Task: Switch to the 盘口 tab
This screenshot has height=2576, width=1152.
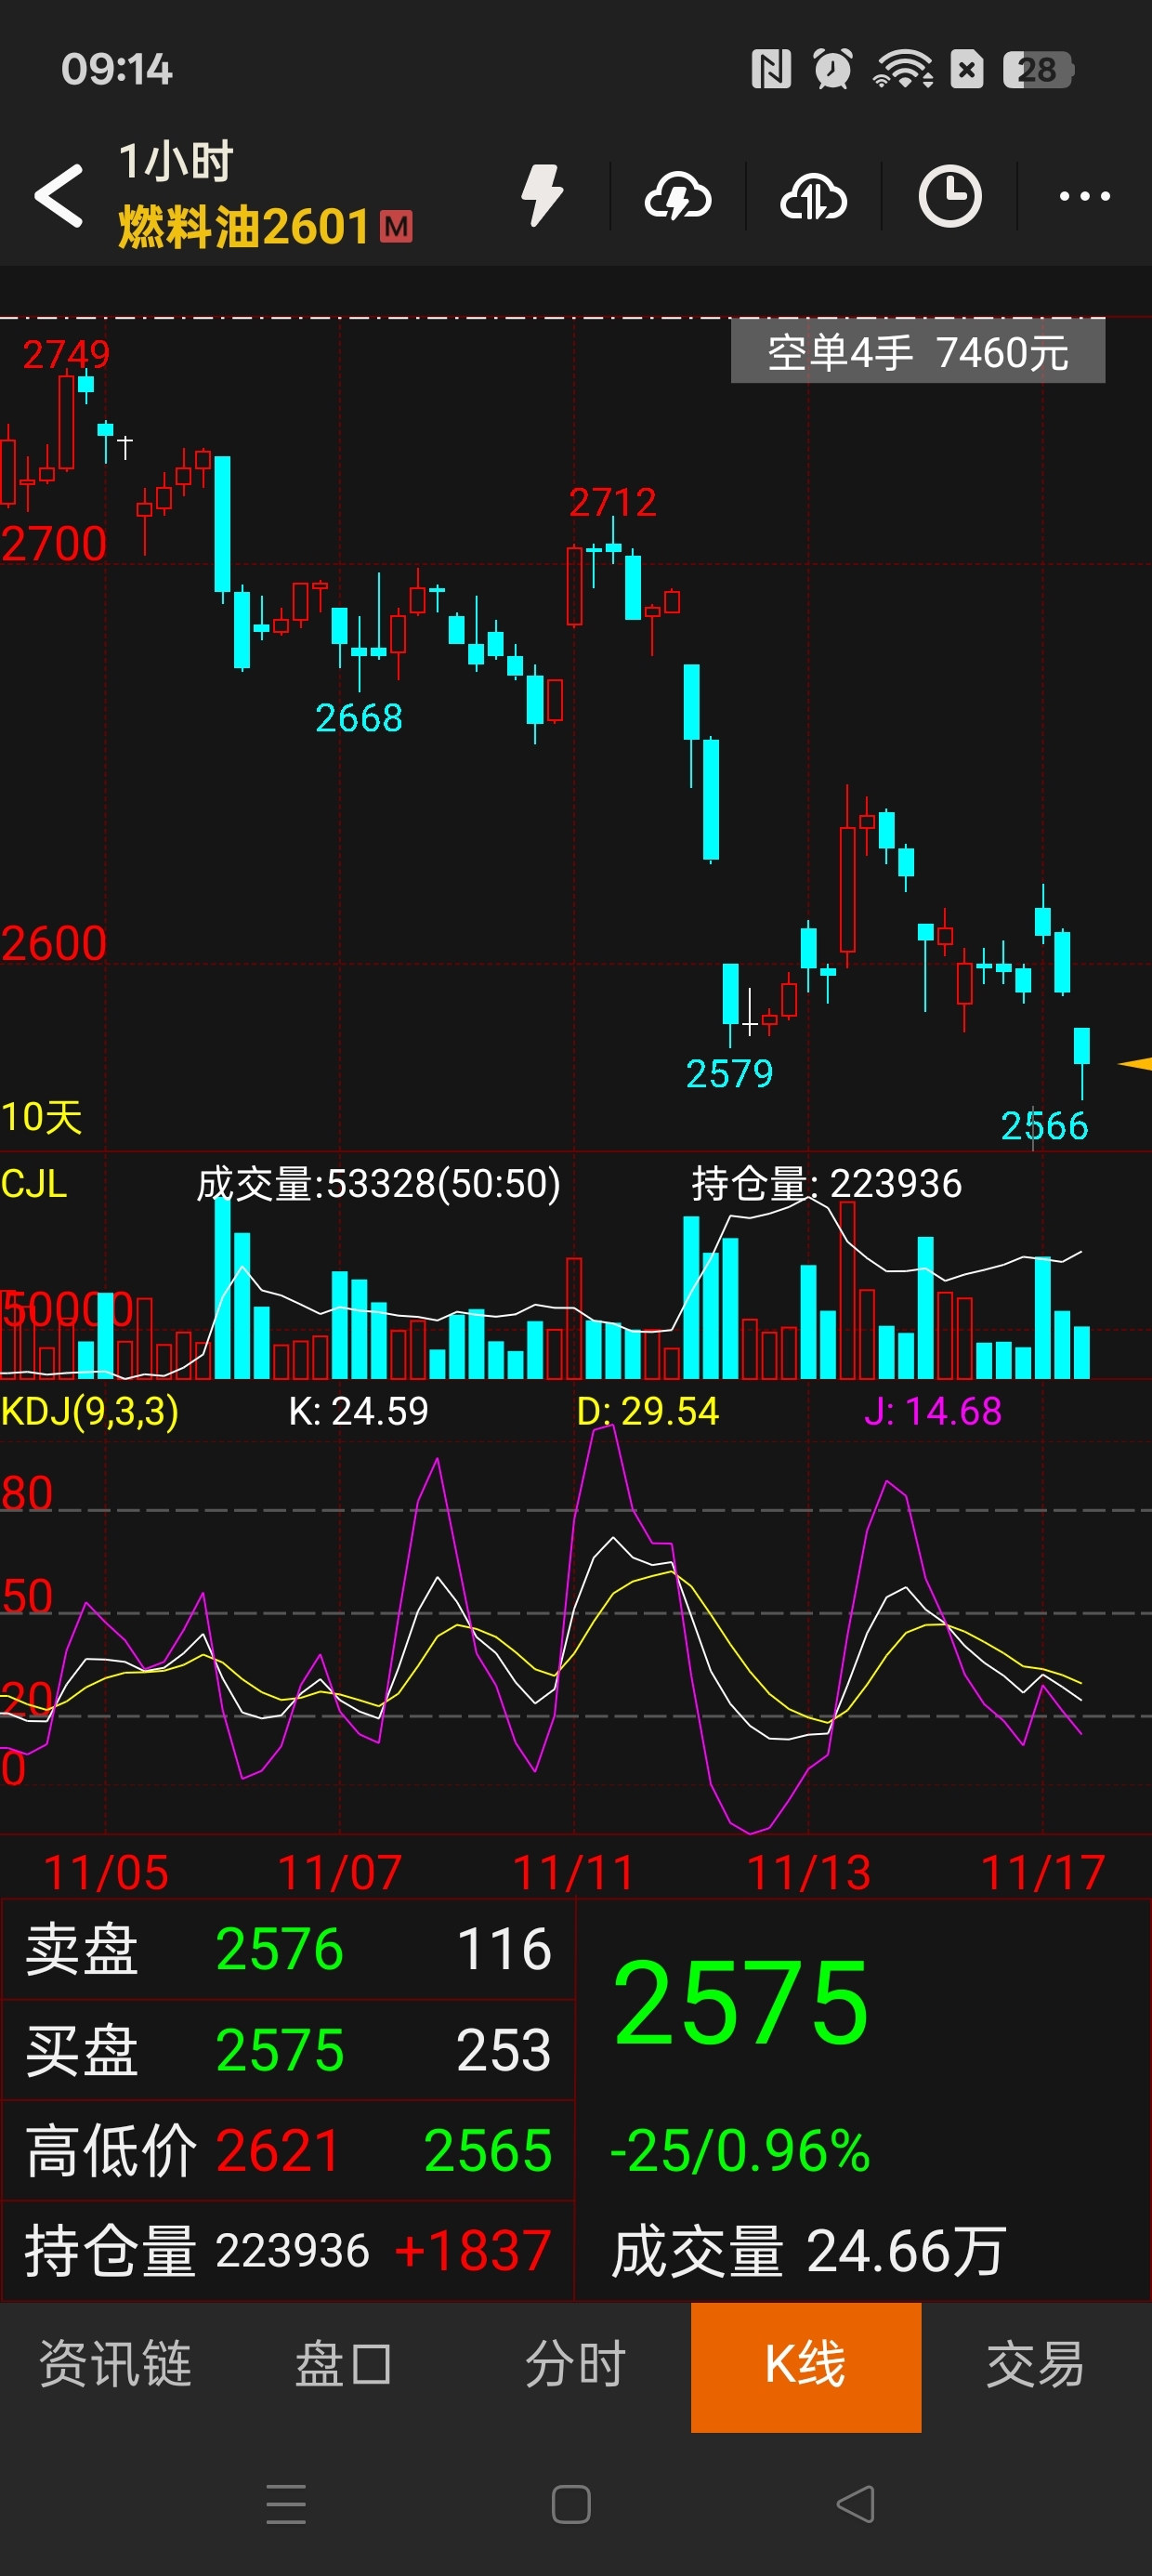Action: (x=343, y=2365)
